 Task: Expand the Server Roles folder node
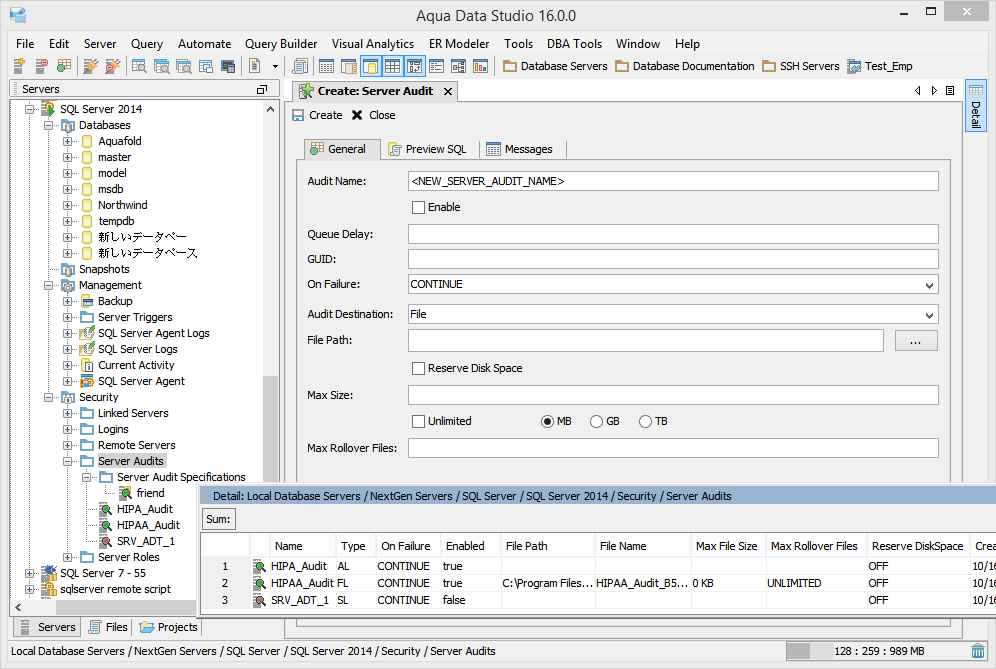[67, 557]
